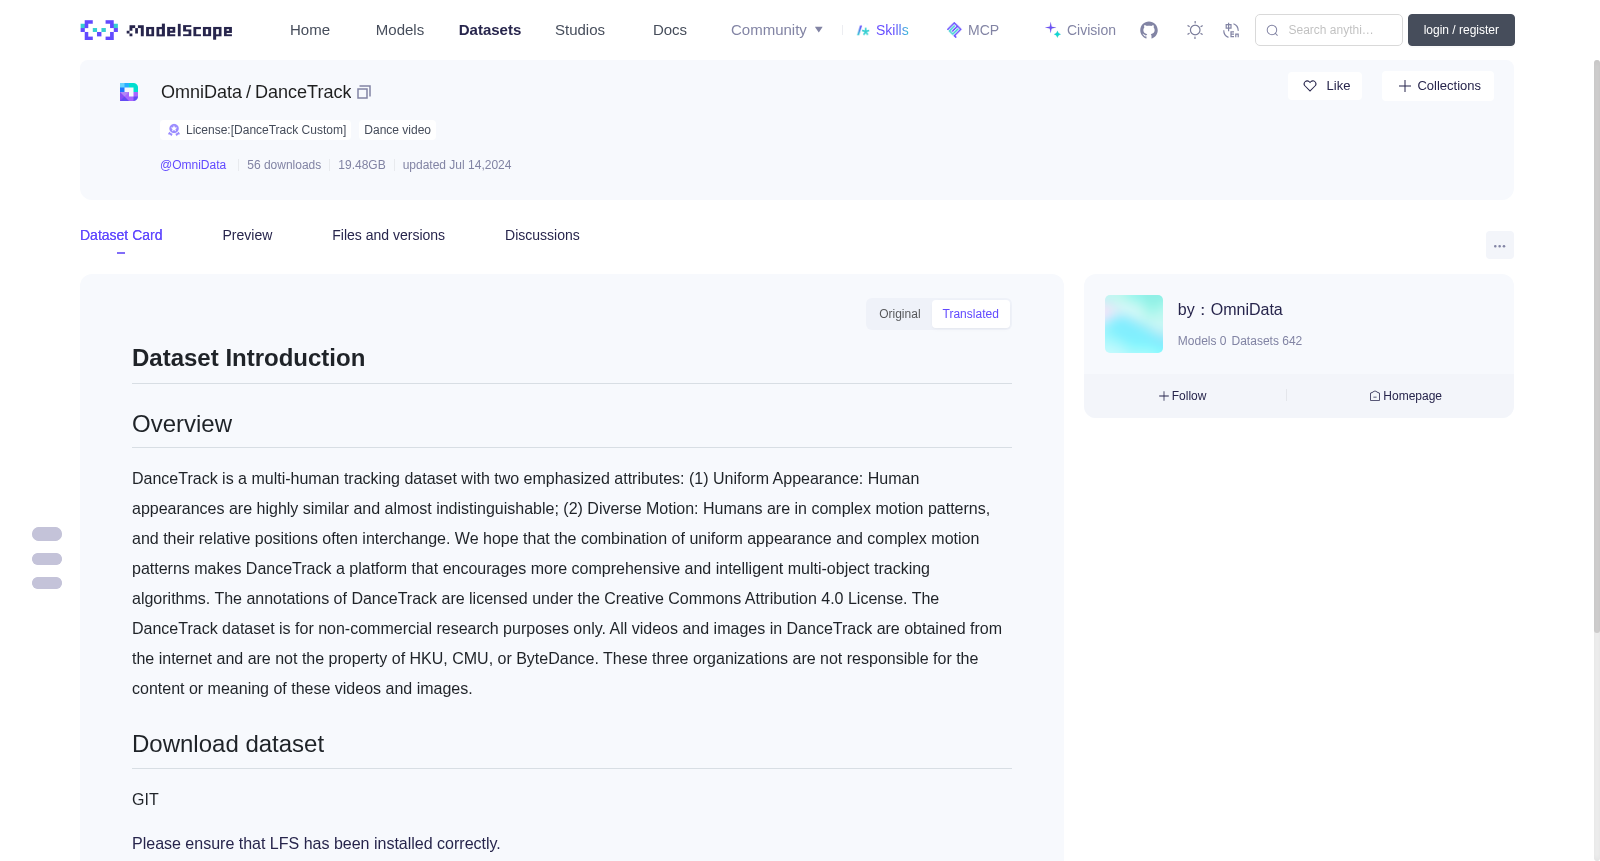Navigate to Datasets in top menu
This screenshot has height=861, width=1600.
click(490, 30)
